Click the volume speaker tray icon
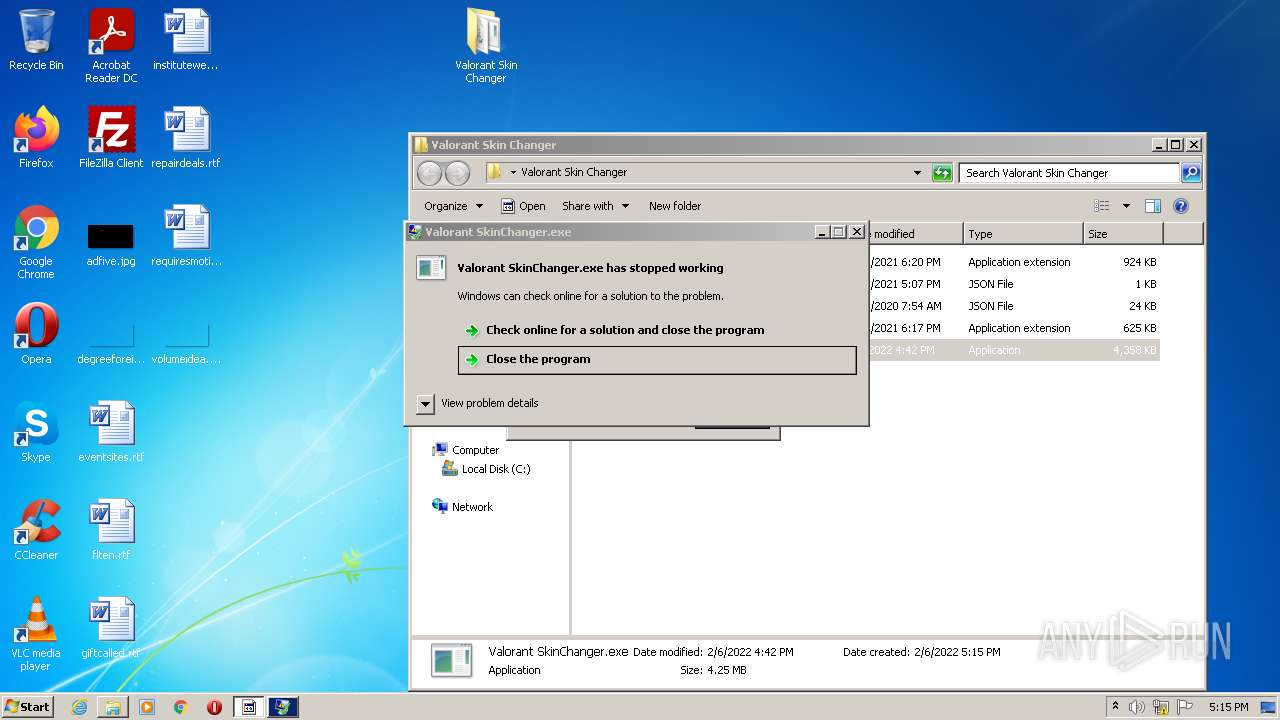This screenshot has width=1280, height=720. pos(1137,707)
